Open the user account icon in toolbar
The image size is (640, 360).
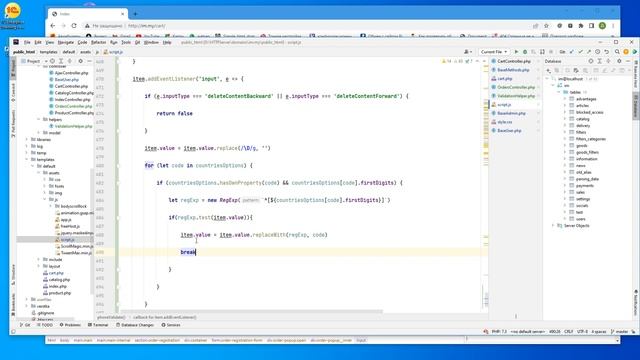tap(468, 52)
